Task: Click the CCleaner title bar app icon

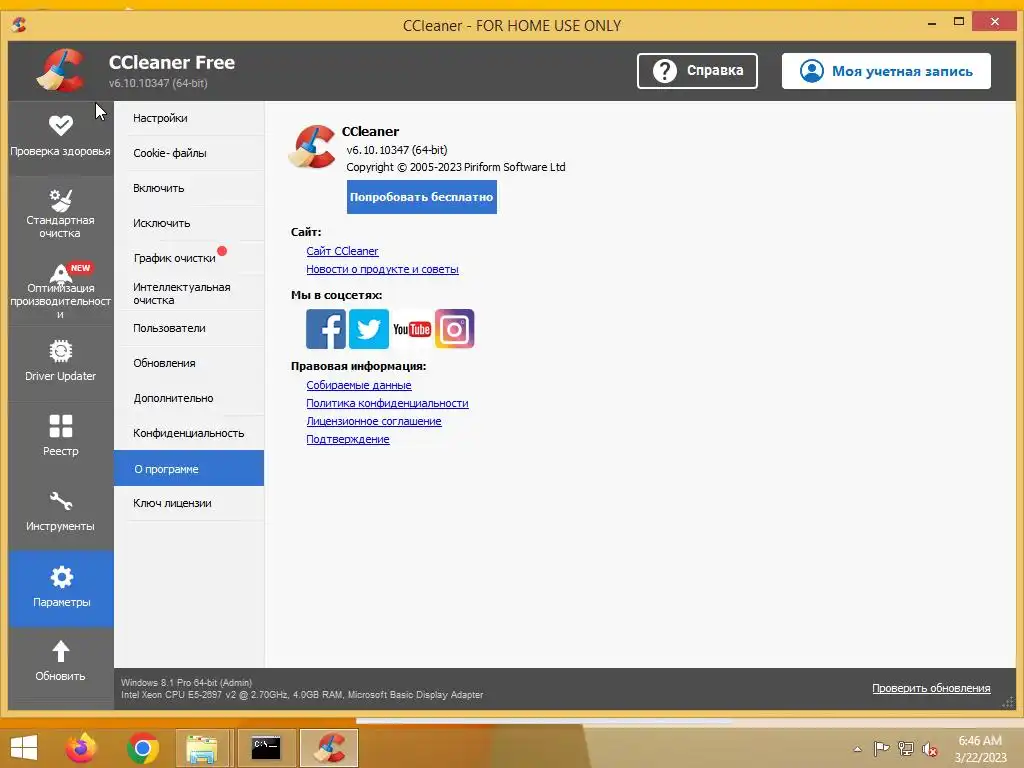Action: click(x=19, y=25)
